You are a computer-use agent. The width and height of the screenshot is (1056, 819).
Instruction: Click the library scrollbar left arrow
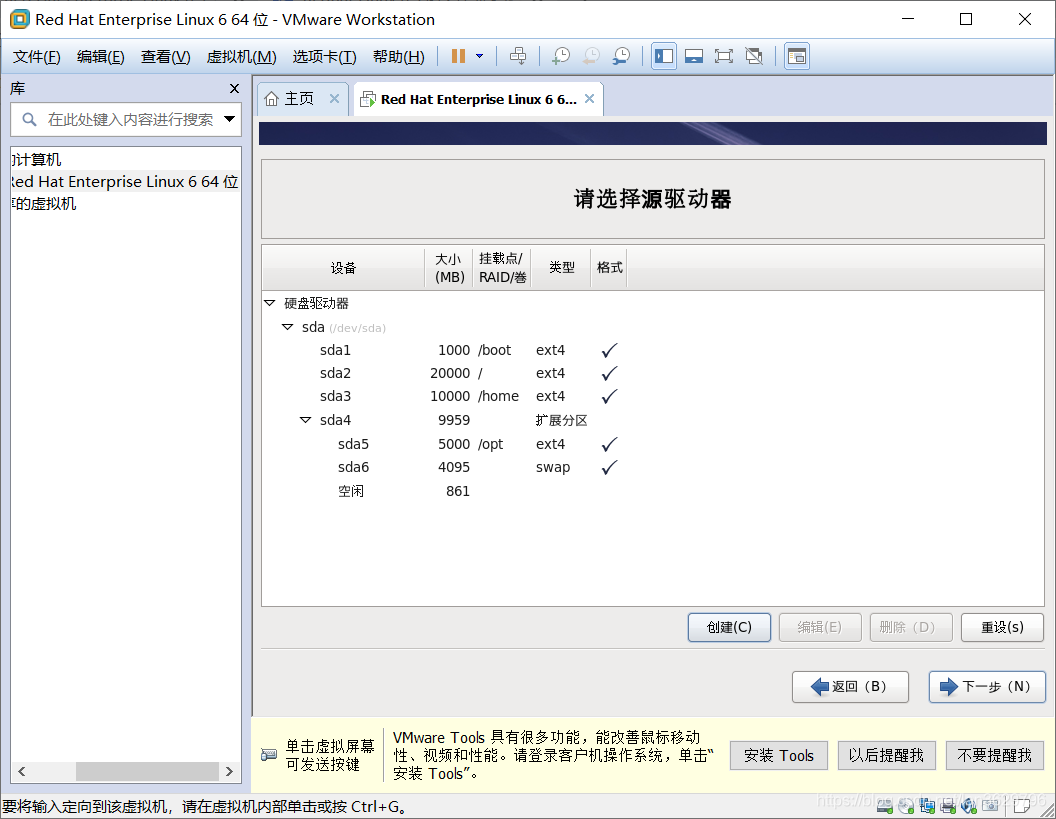tap(22, 771)
